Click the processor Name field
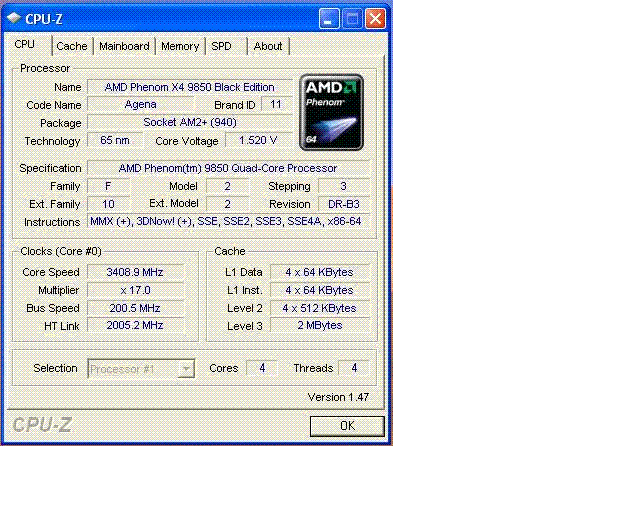This screenshot has height=512, width=640. pyautogui.click(x=190, y=87)
